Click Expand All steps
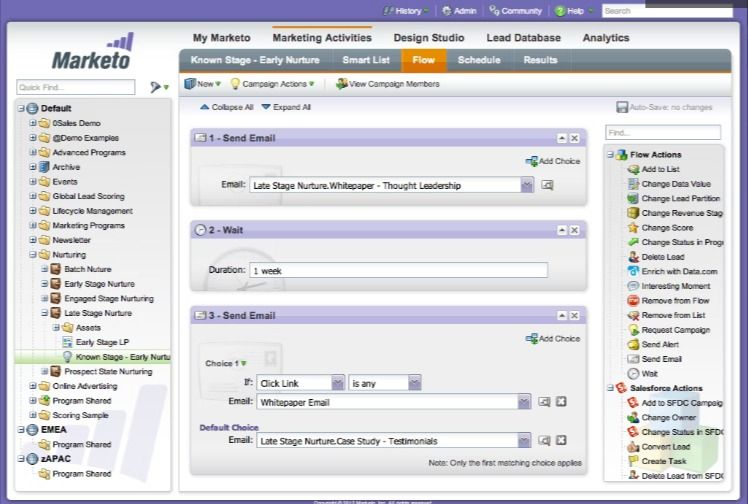Screen dimensions: 748x504 [x=286, y=107]
